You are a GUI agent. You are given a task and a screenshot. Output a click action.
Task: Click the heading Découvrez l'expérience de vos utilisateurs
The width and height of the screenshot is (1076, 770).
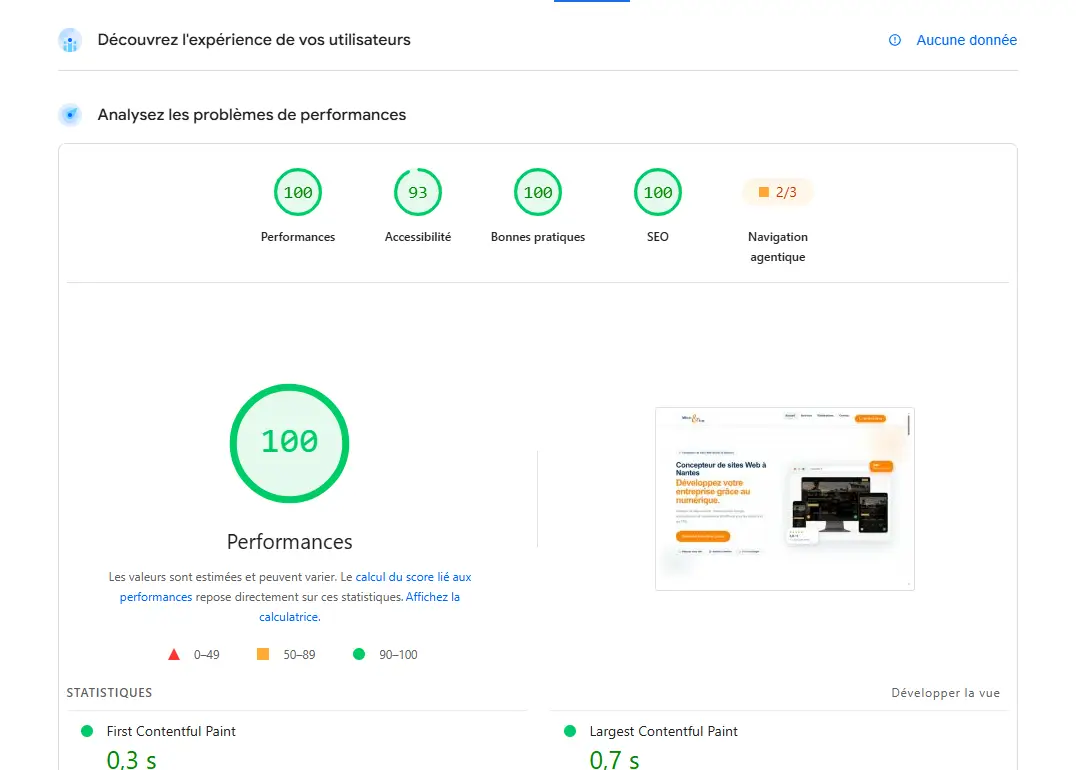tap(254, 40)
